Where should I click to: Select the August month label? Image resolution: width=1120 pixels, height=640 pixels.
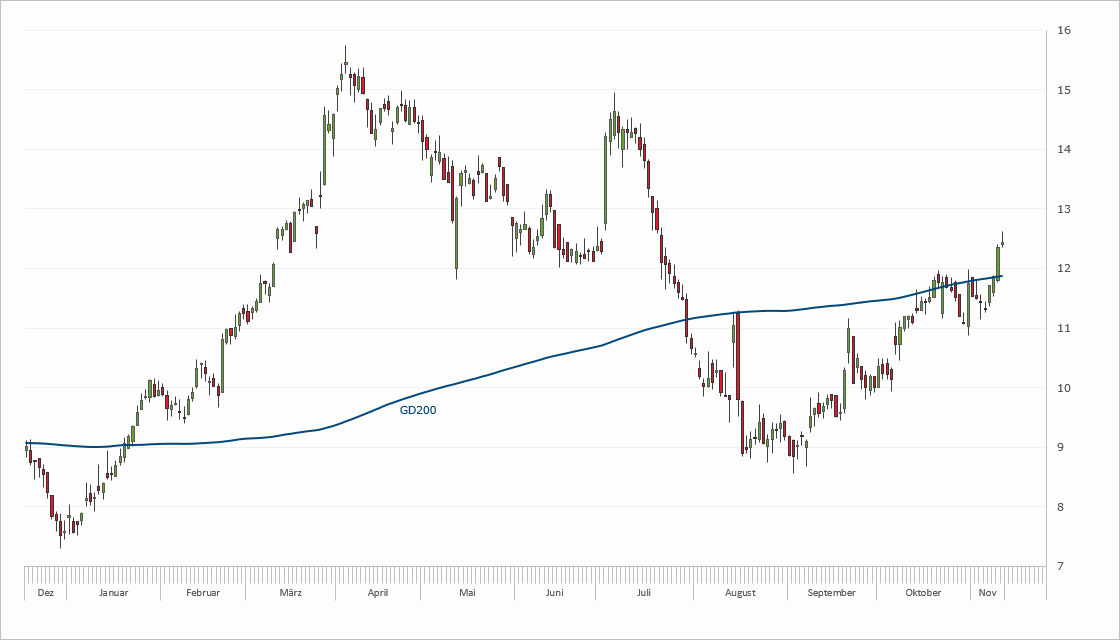tap(740, 593)
